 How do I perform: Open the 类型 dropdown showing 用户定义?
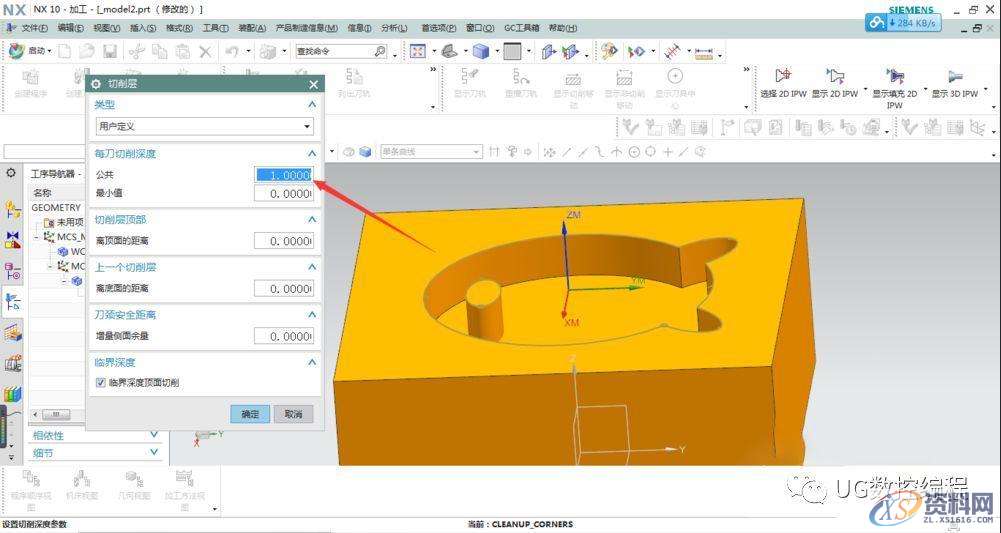(204, 127)
